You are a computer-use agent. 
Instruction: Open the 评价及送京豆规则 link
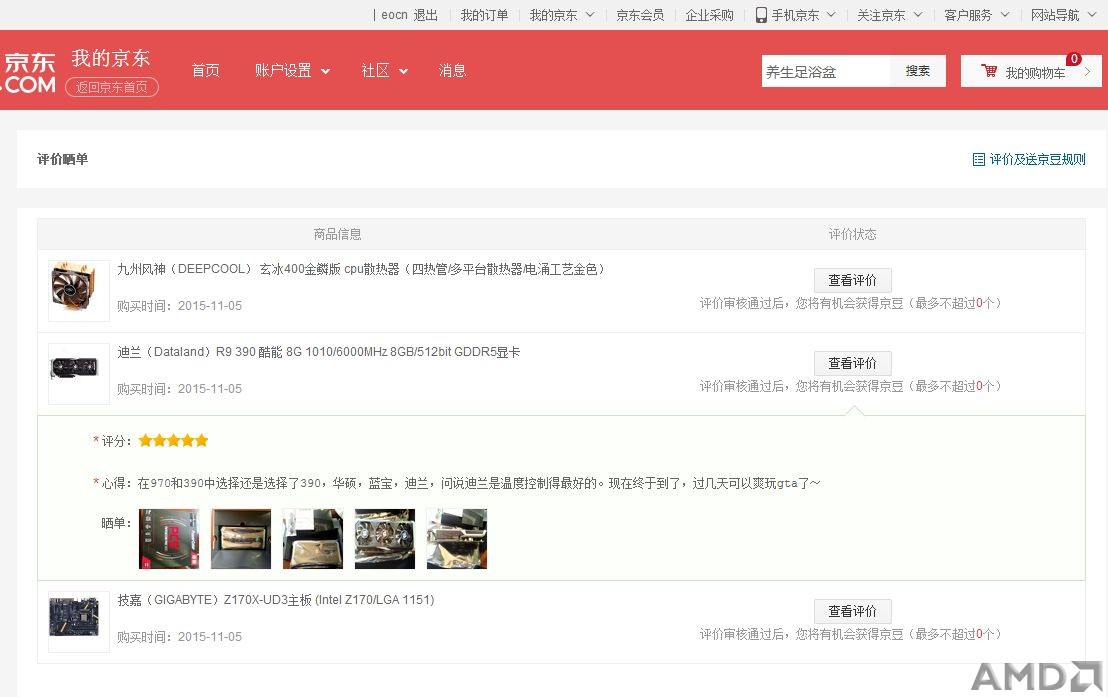click(x=1037, y=159)
